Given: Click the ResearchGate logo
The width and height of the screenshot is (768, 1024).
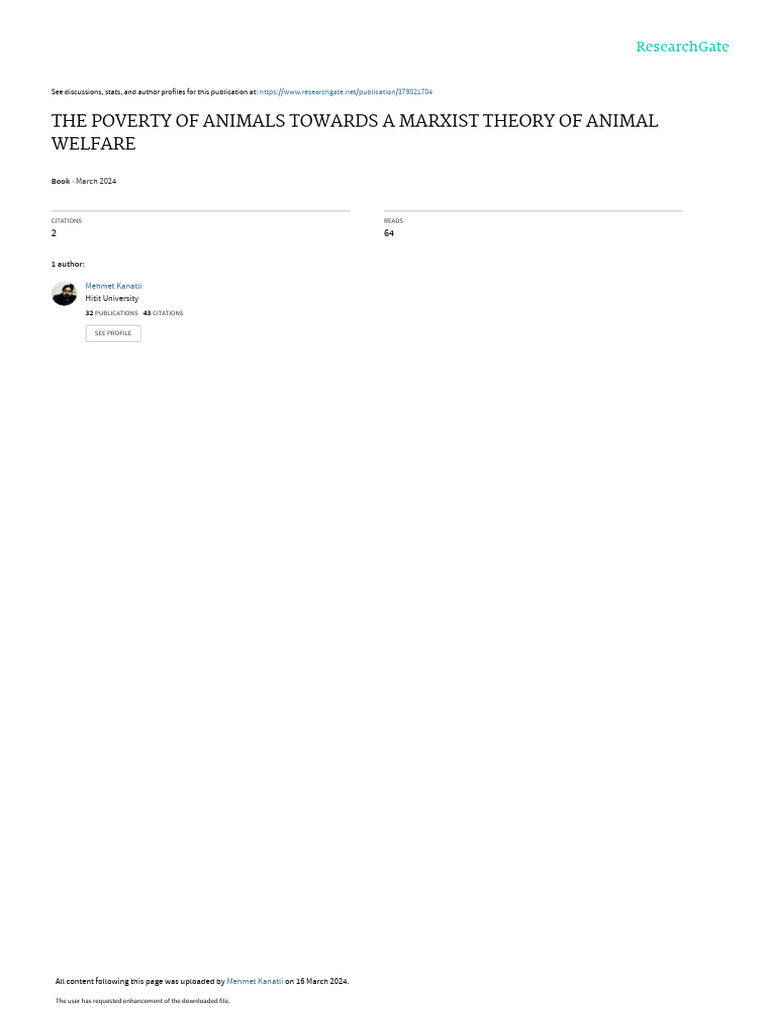Looking at the screenshot, I should (682, 47).
